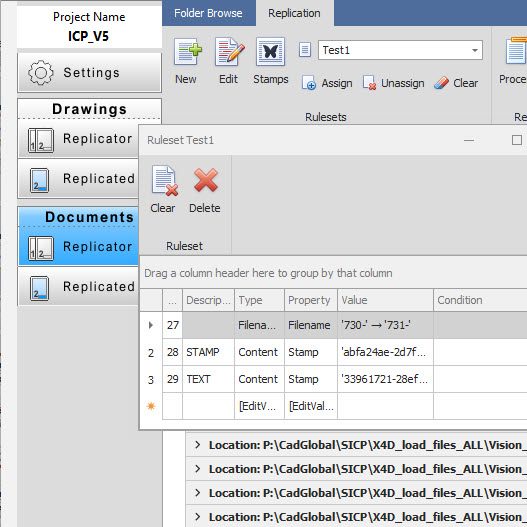Click the eraser Clear icon in Rulesets
527x527 pixels.
pyautogui.click(x=441, y=83)
